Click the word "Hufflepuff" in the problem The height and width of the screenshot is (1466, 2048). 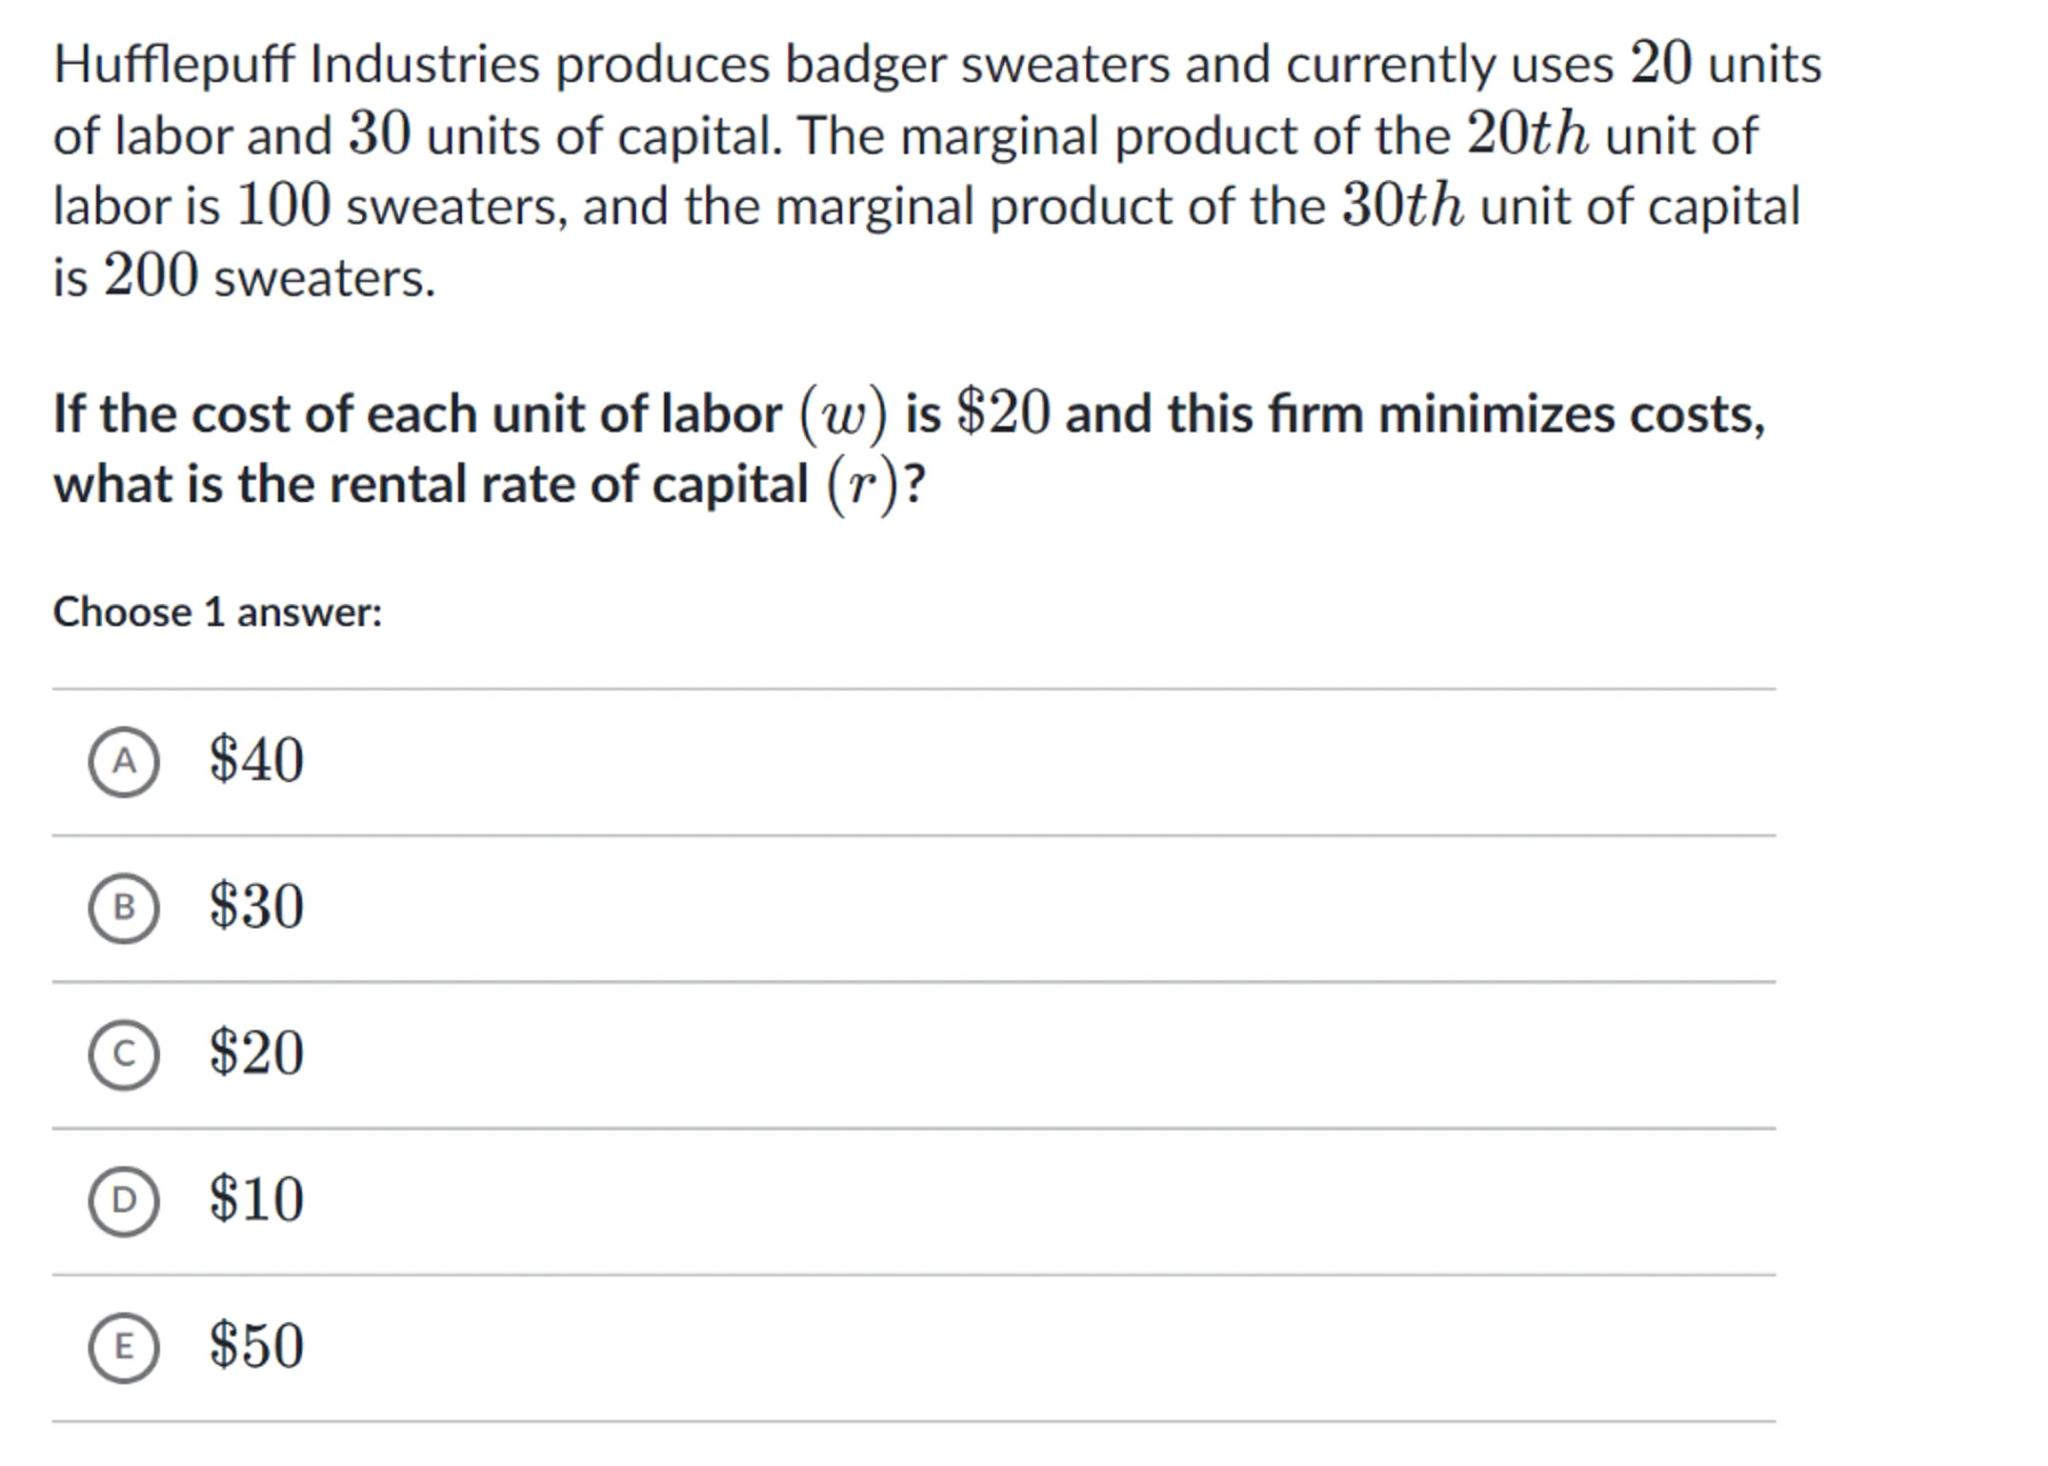coord(174,65)
